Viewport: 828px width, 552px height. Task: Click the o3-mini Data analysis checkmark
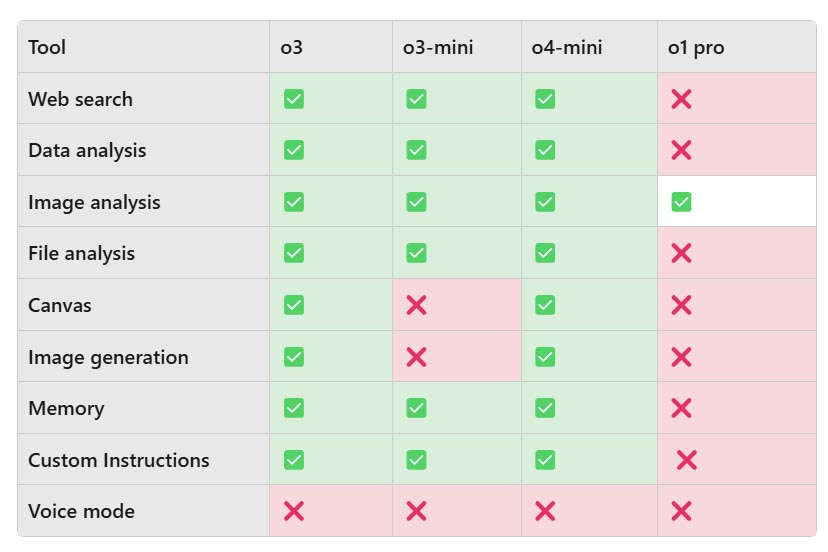416,150
